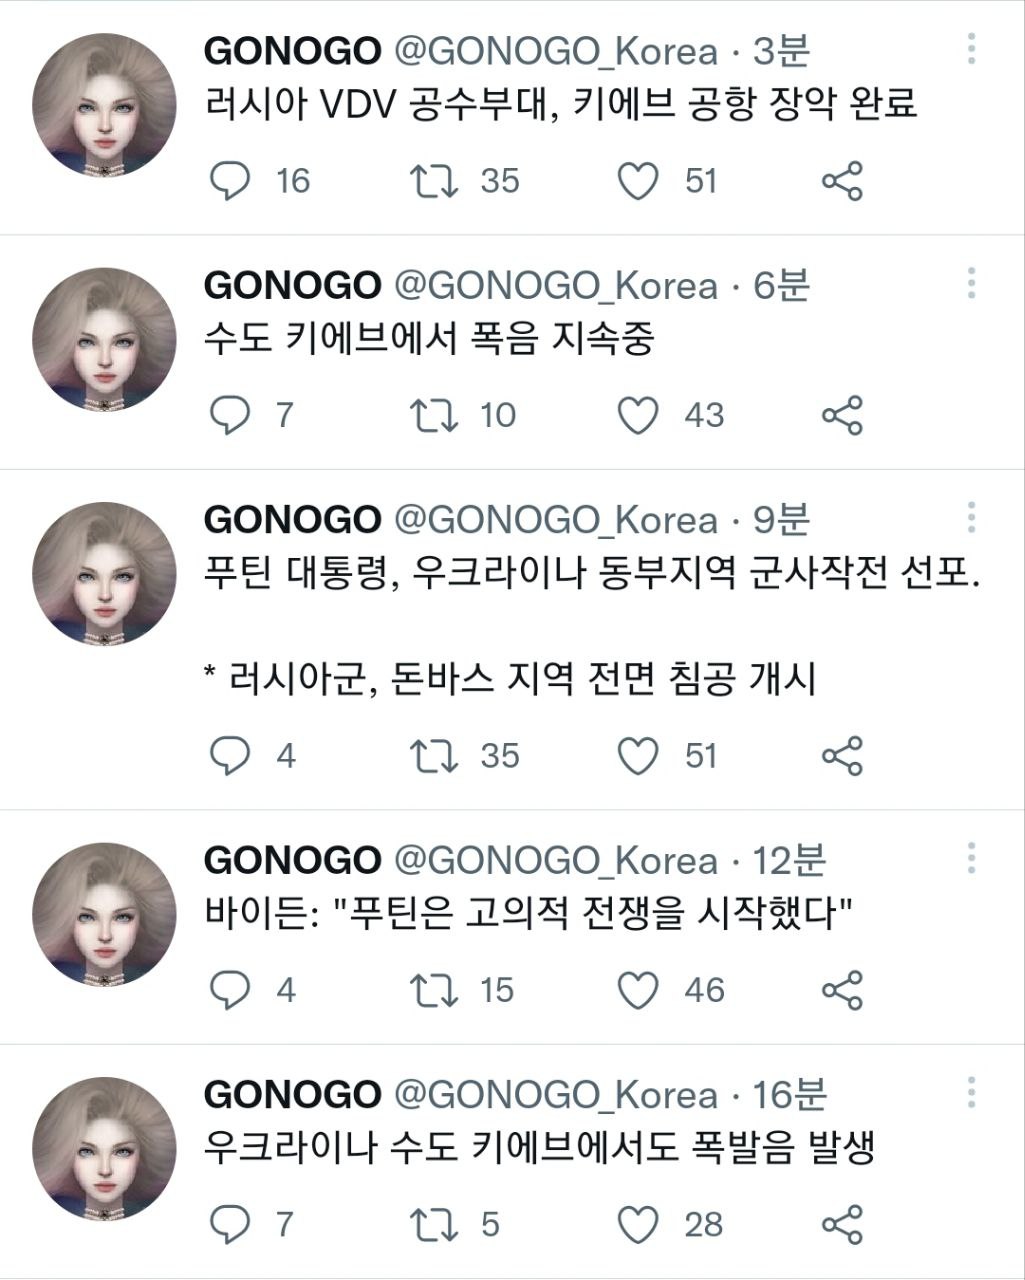Viewport: 1025px width, 1280px height.
Task: Retweet the 6분 tweet with 10 retweets
Action: click(434, 415)
